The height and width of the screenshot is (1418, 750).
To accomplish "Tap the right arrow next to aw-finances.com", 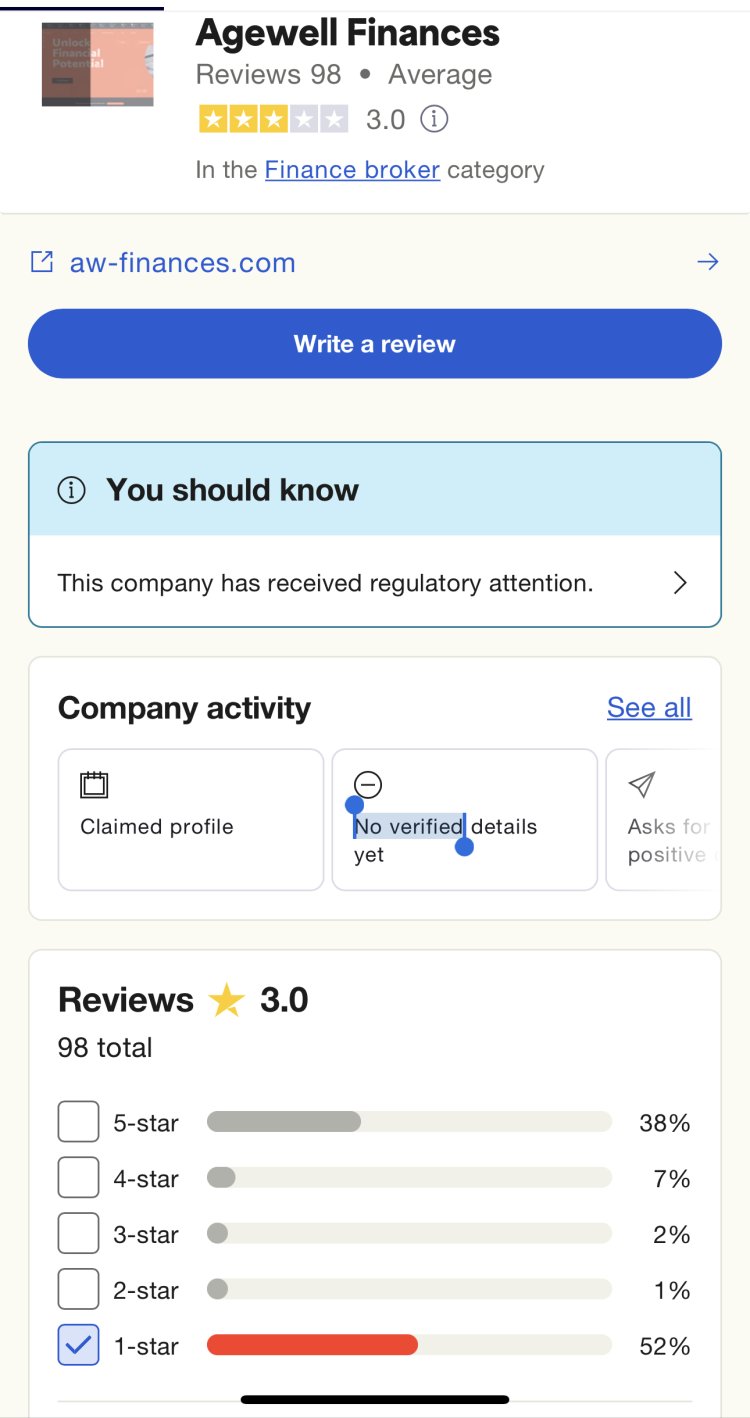I will [x=707, y=263].
